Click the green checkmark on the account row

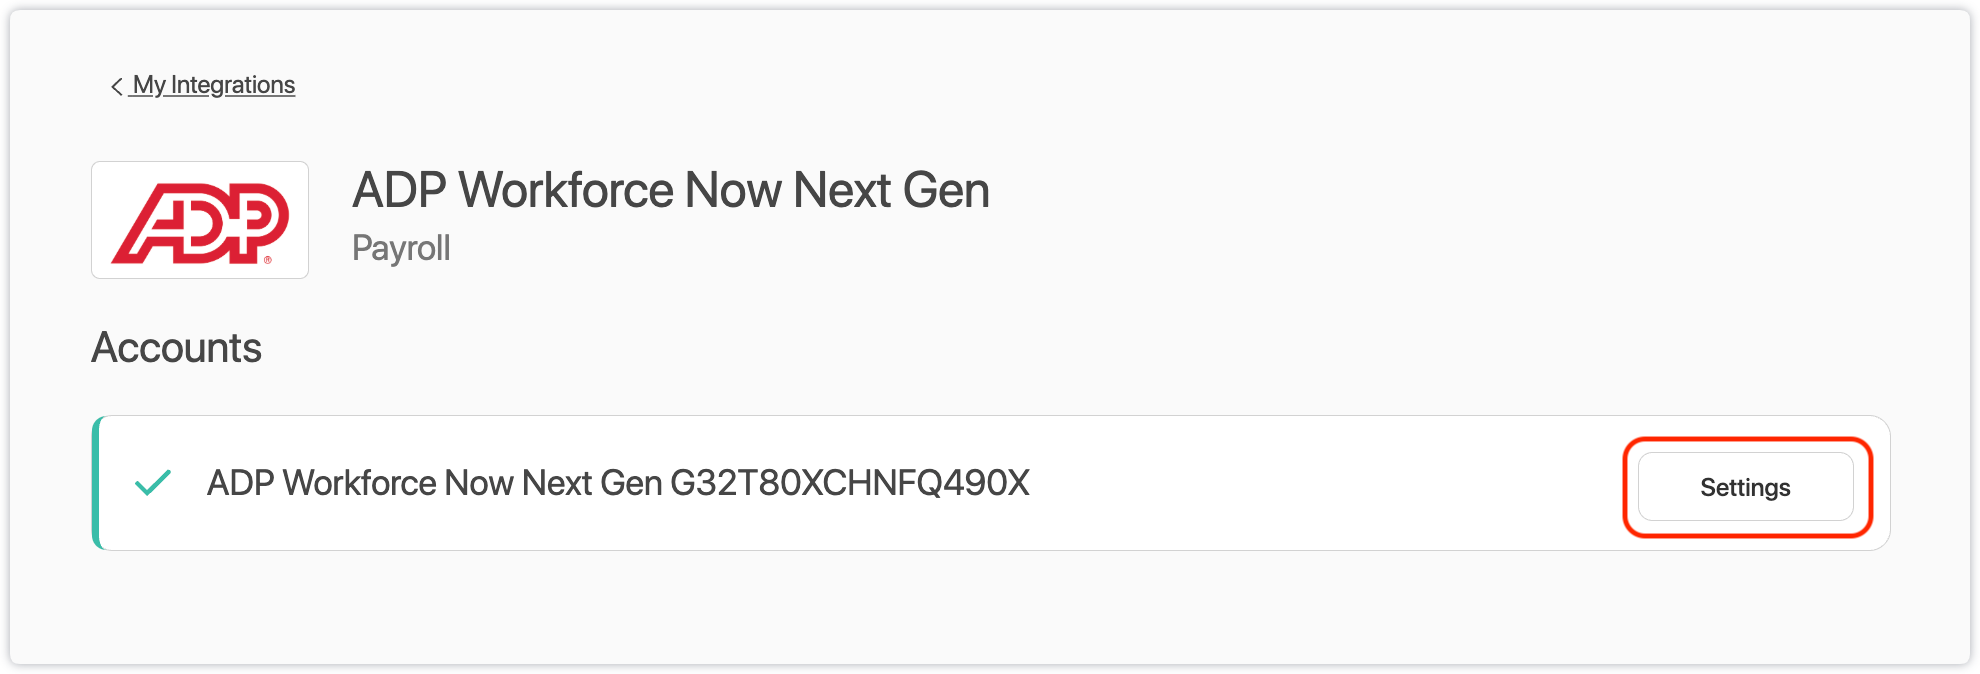coord(153,483)
